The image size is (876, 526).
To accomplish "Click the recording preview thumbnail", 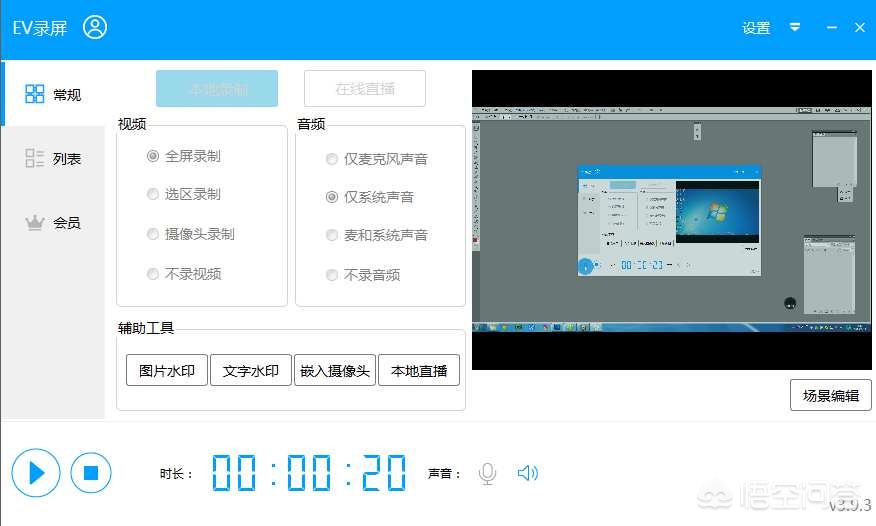I will [672, 219].
